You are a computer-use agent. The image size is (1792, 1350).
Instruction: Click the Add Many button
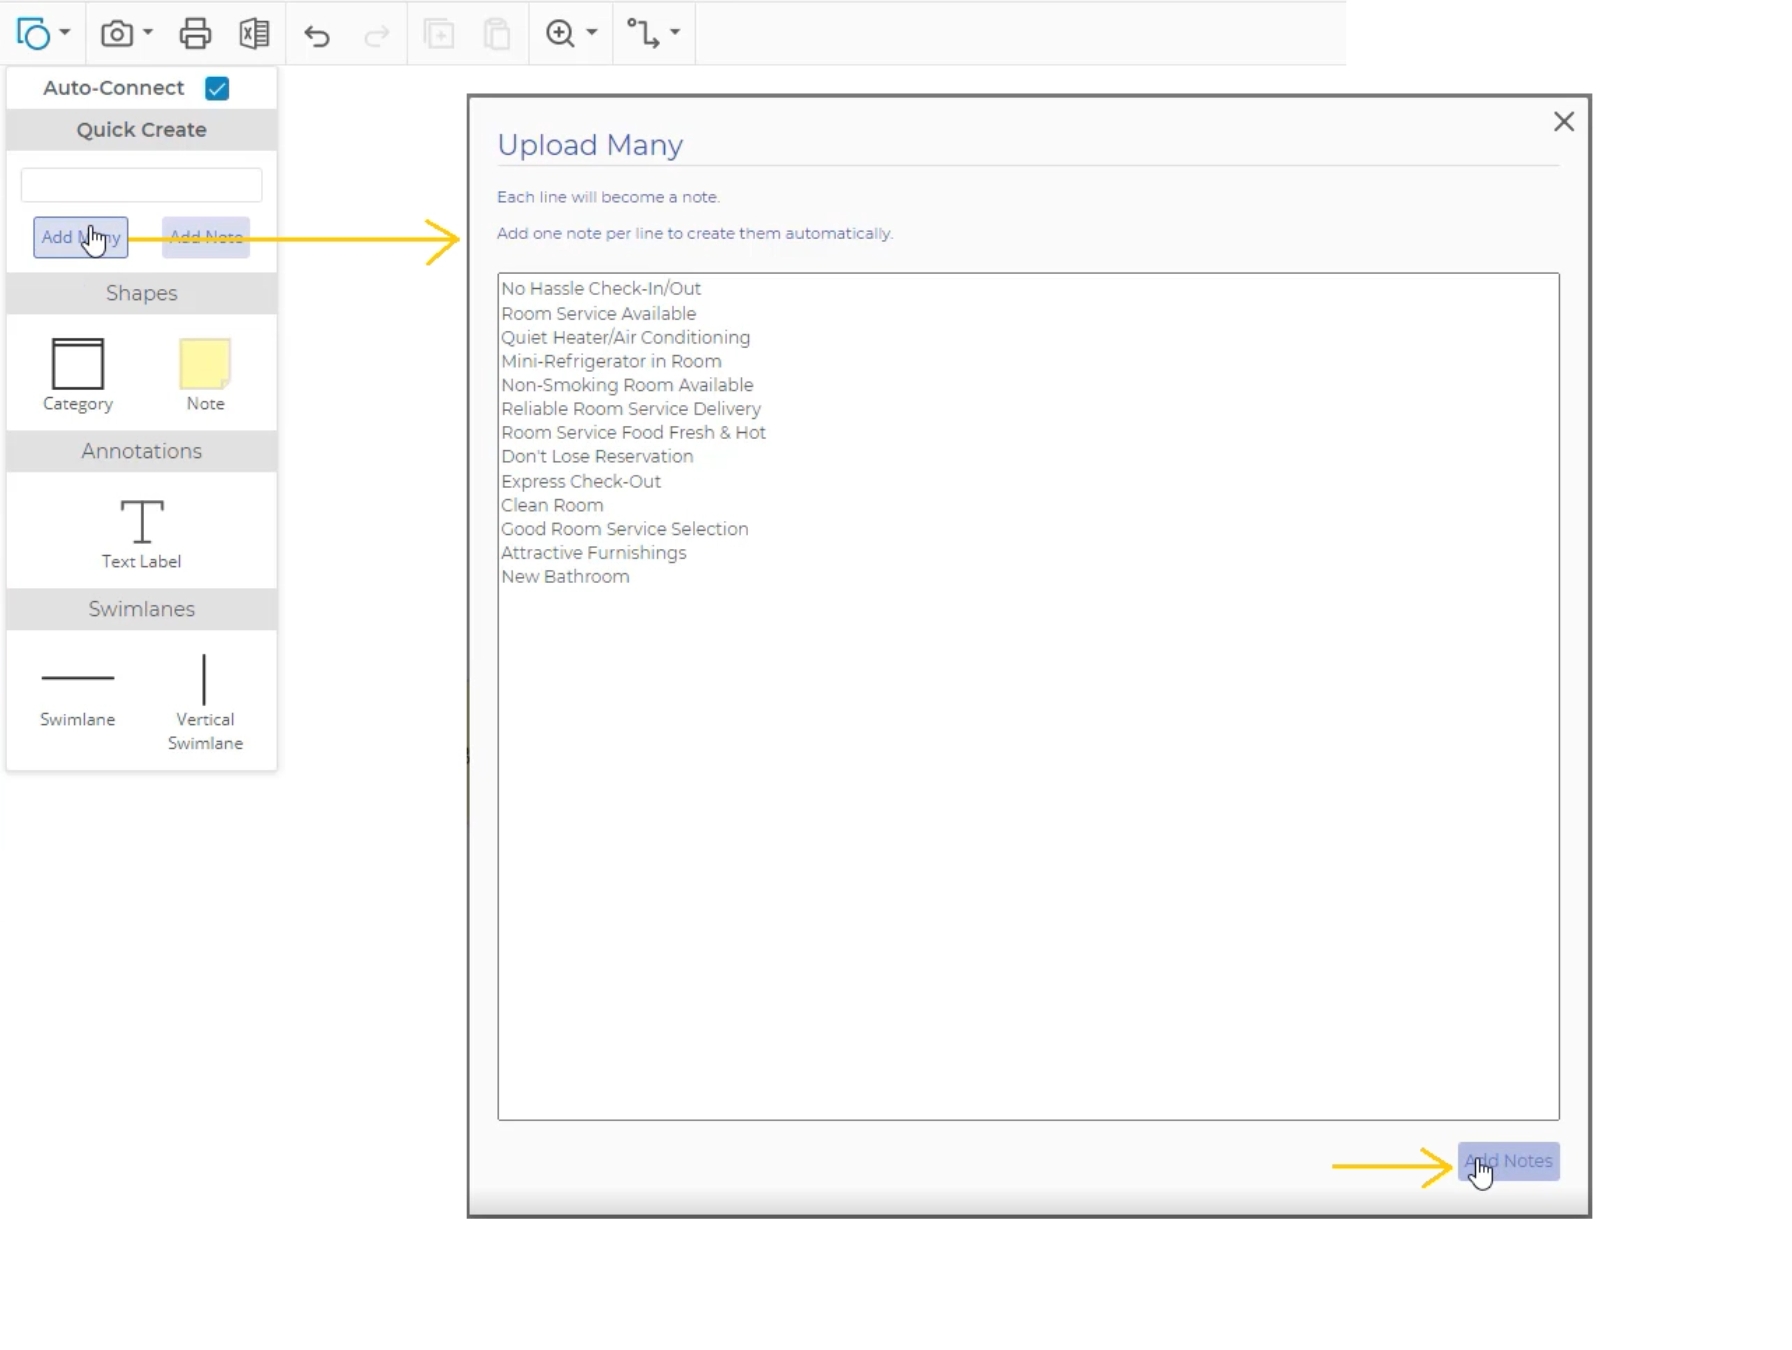80,237
